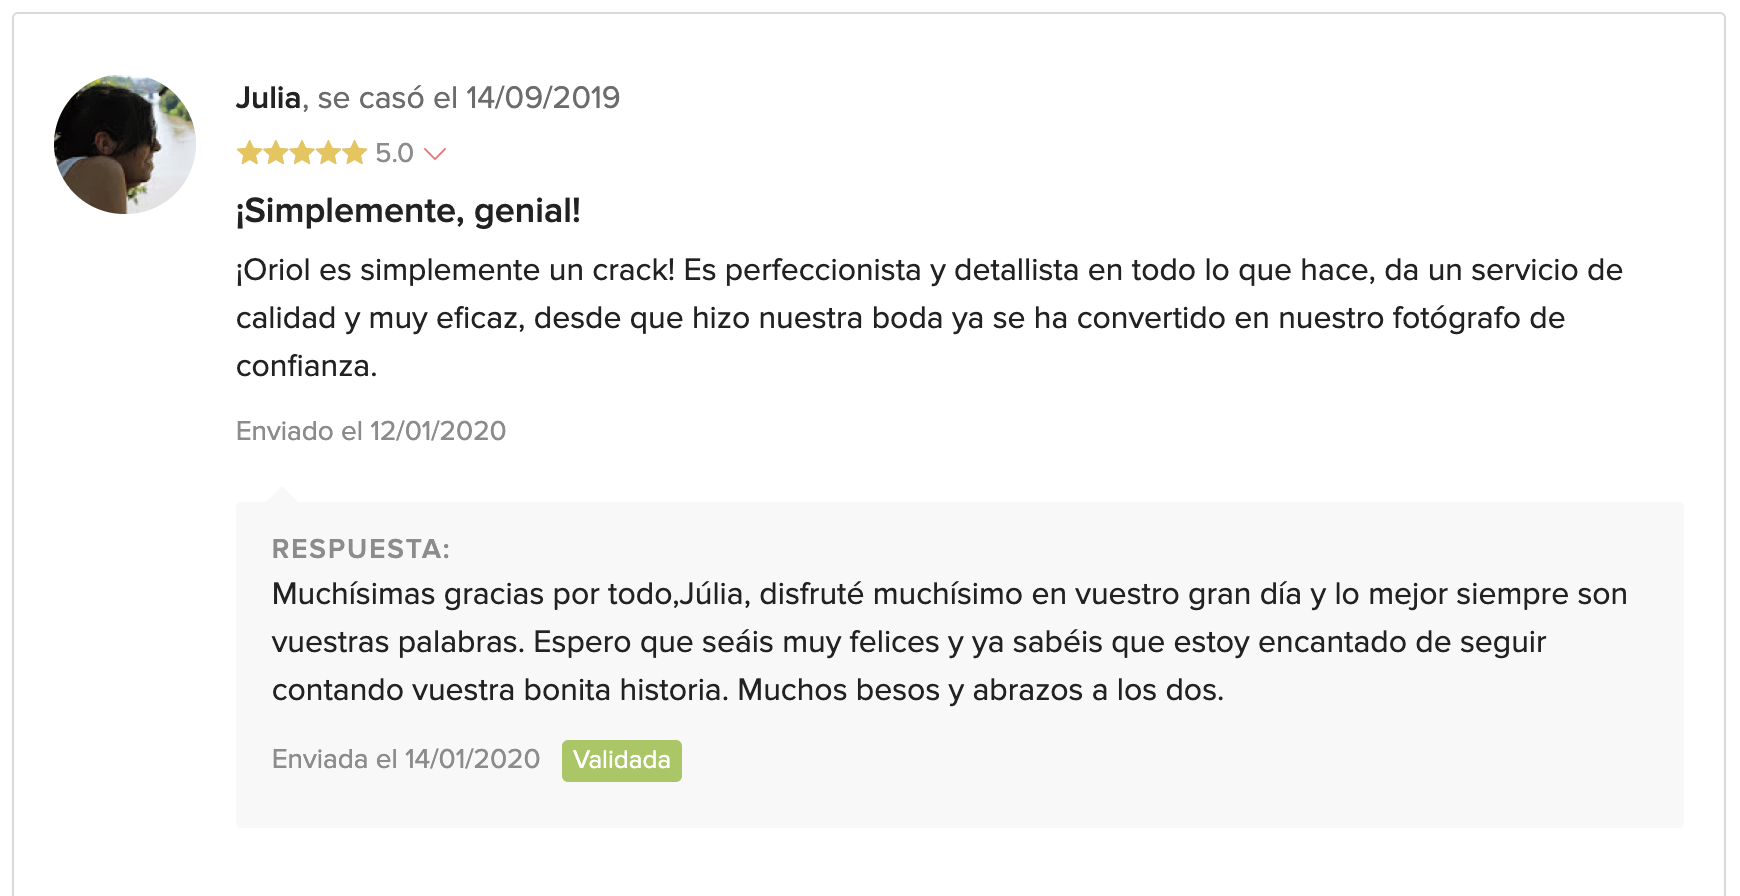The height and width of the screenshot is (896, 1740).
Task: Click the review title ¡Simplemente, genial!
Action: tap(408, 211)
